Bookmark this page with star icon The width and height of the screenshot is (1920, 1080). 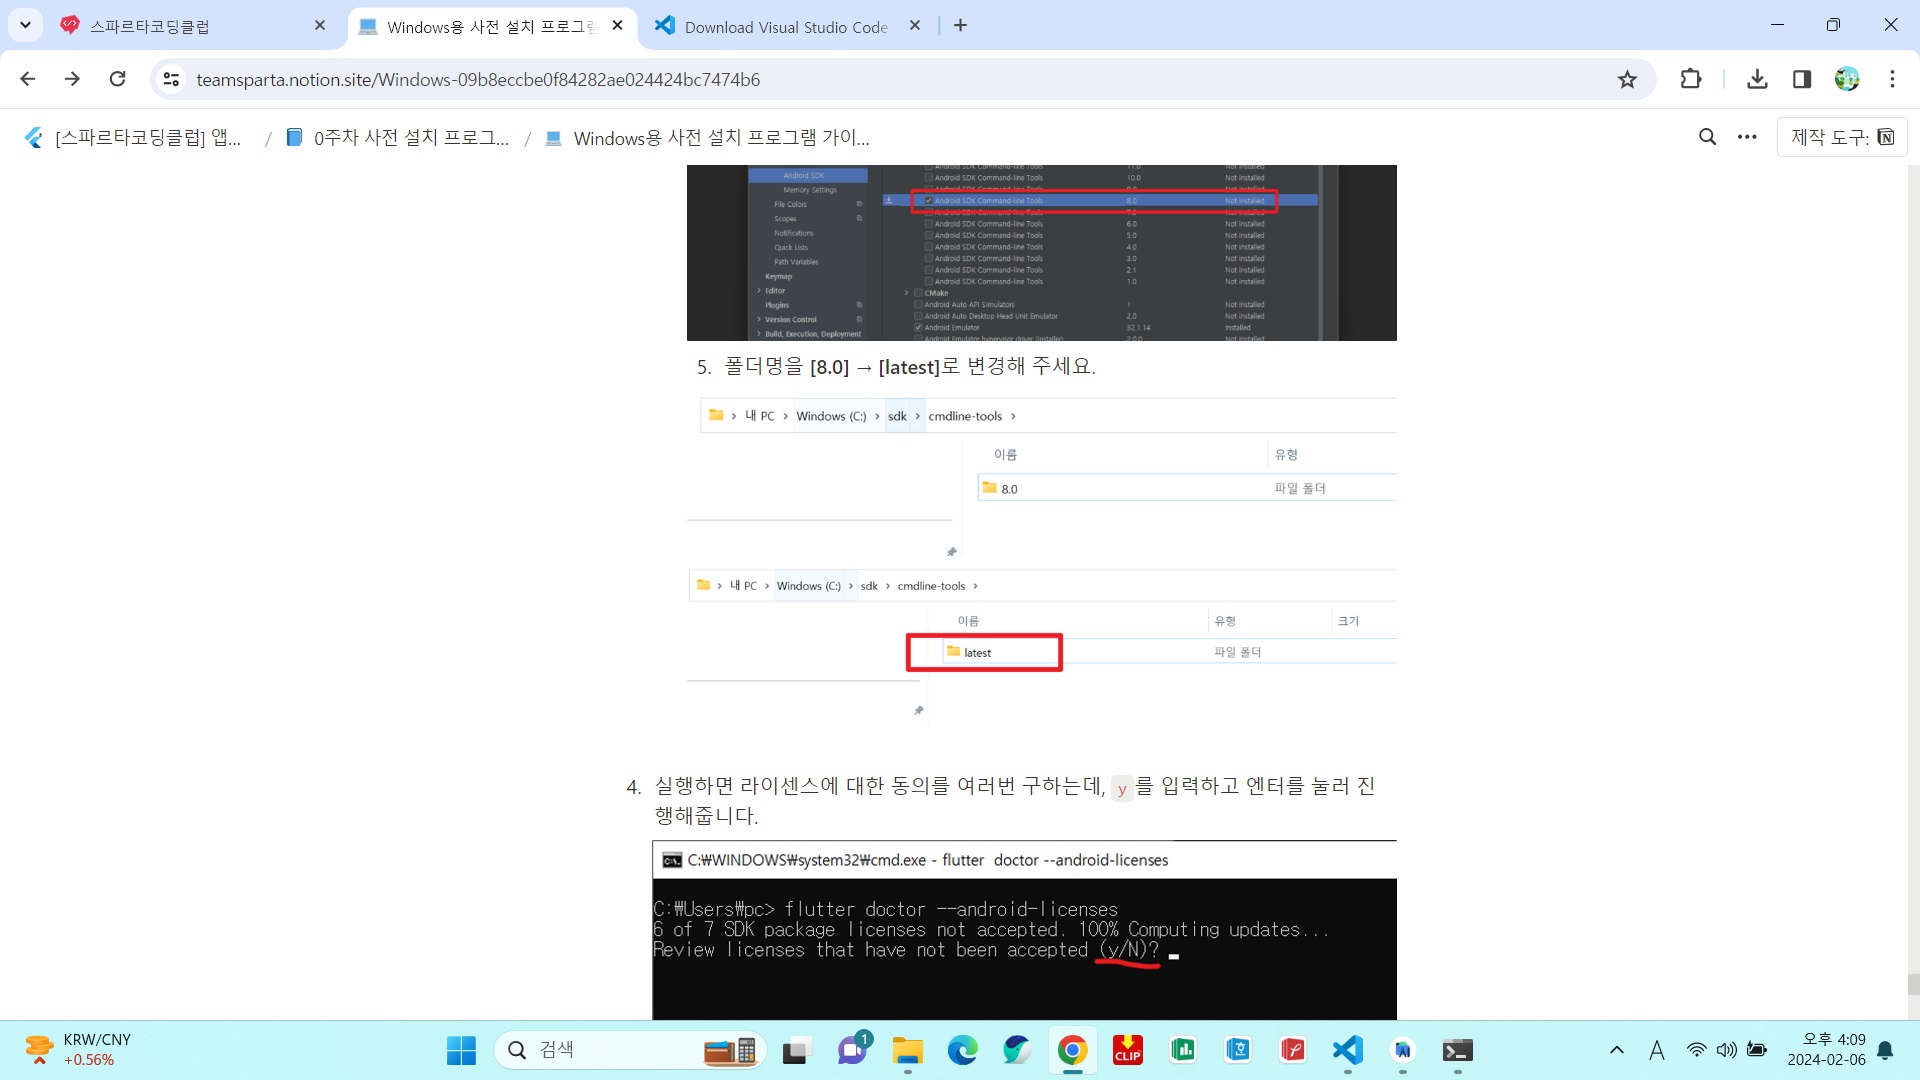tap(1628, 79)
